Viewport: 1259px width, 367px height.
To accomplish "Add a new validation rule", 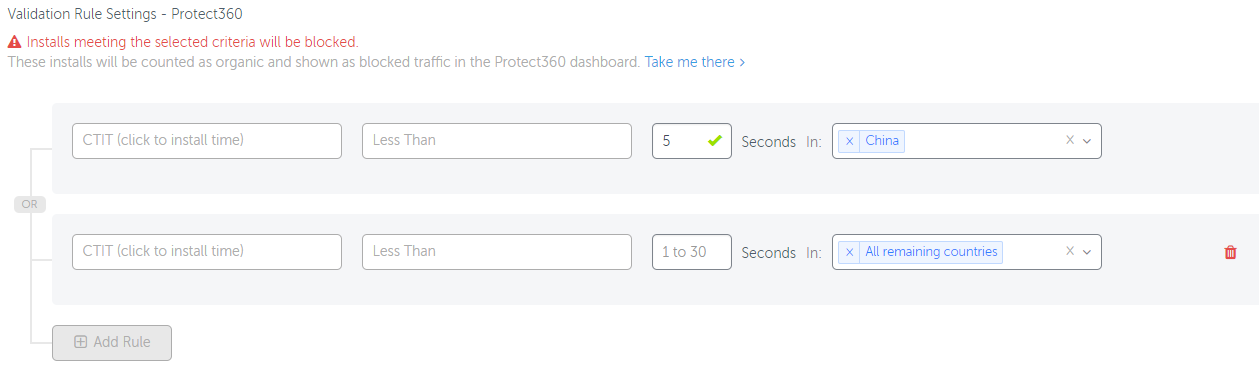I will 112,342.
